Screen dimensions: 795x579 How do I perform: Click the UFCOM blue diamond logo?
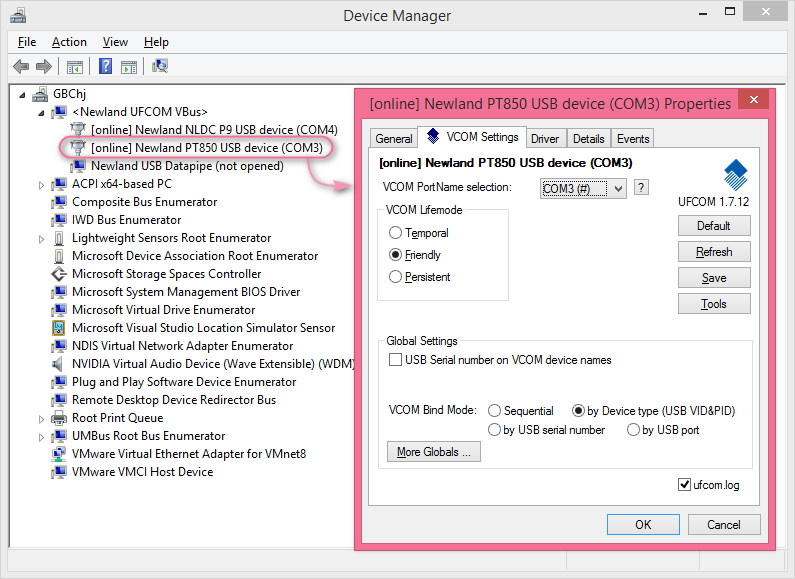(735, 175)
